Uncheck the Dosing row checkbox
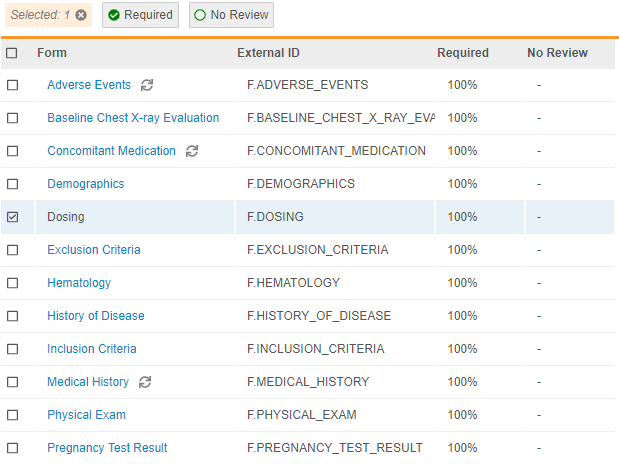The height and width of the screenshot is (464, 619). point(12,217)
